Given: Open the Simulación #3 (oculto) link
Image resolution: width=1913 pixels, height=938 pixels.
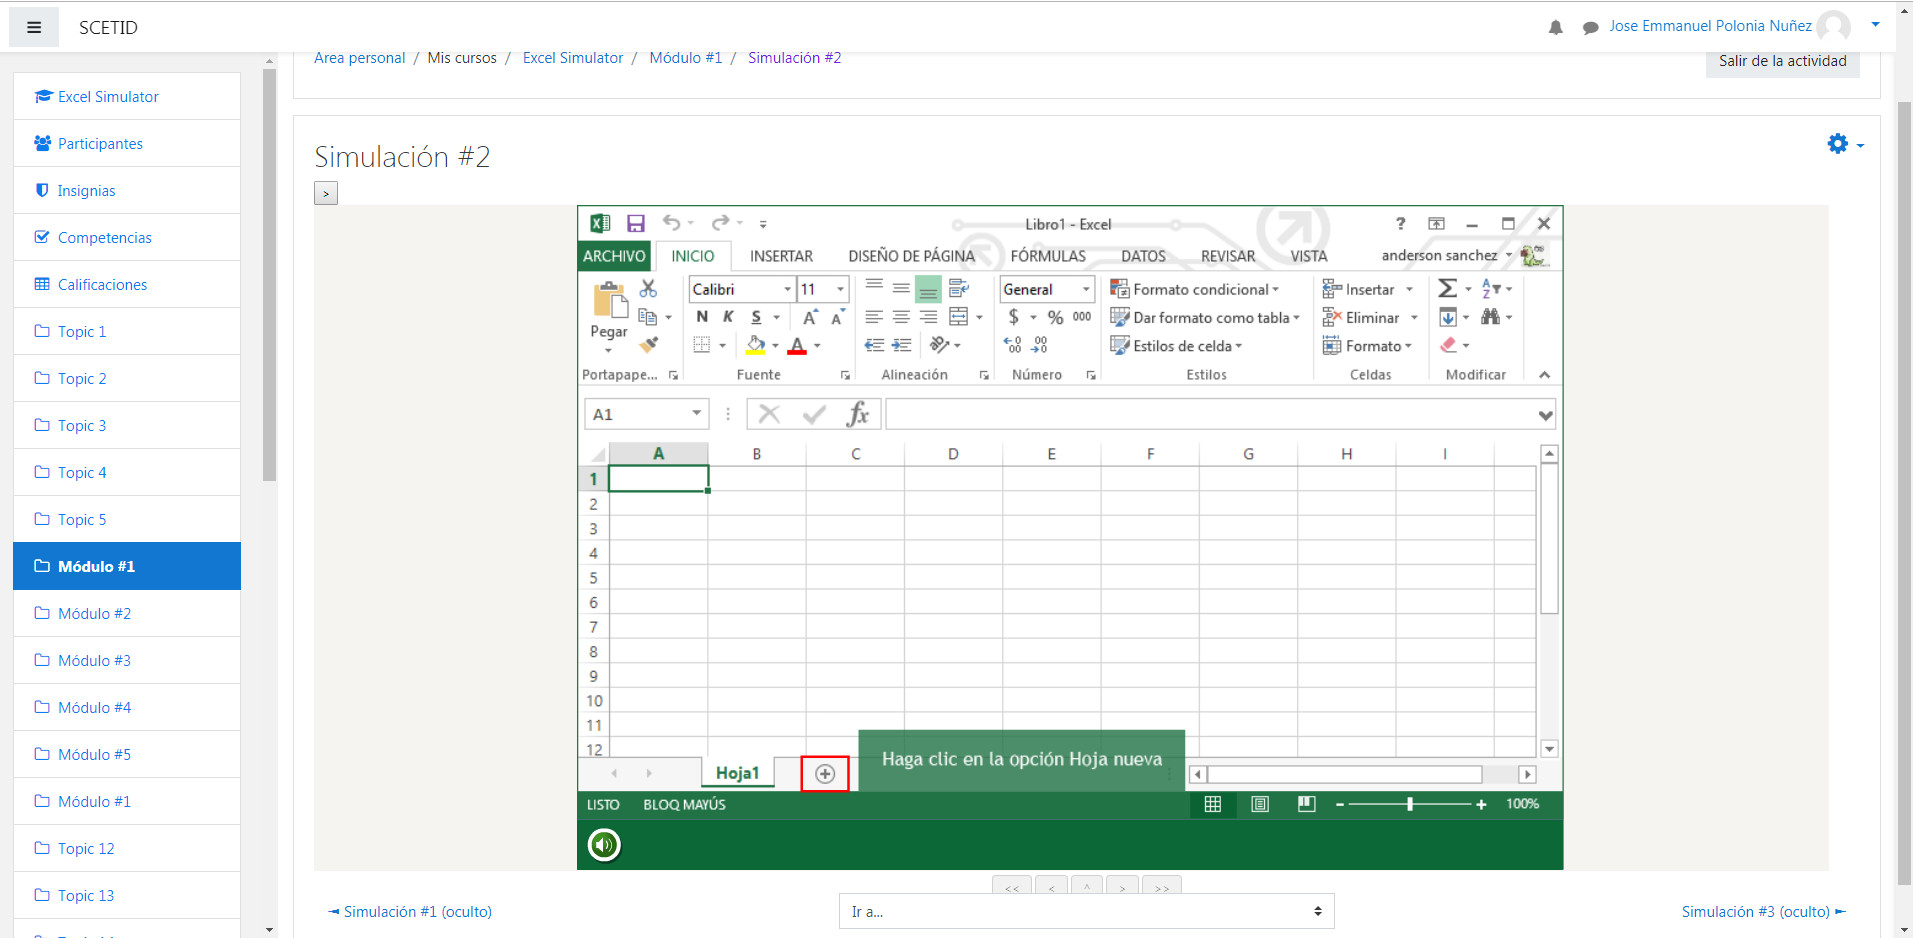Looking at the screenshot, I should coord(1755,911).
